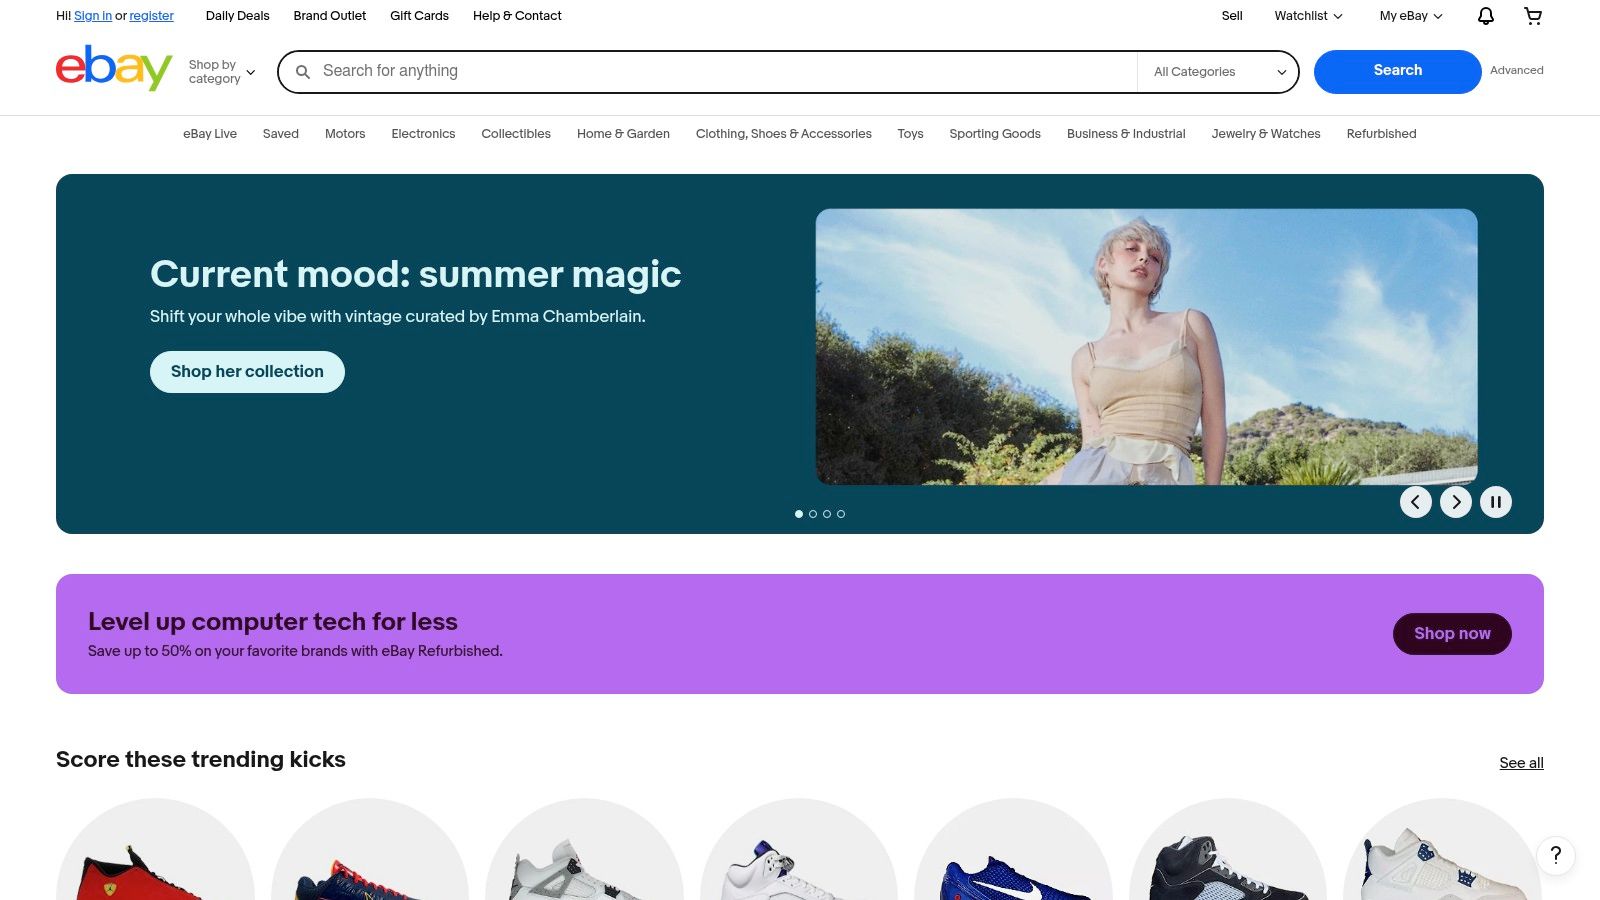The image size is (1600, 900).
Task: Open the eBay Live tab
Action: pos(210,134)
